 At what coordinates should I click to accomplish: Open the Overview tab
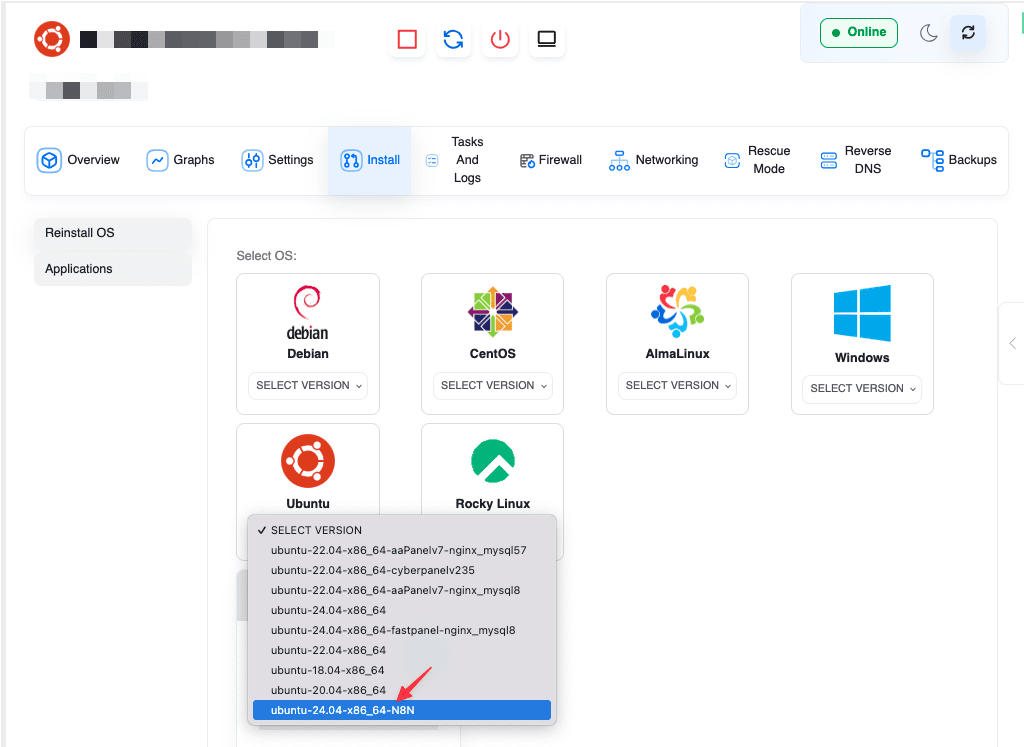coord(78,160)
